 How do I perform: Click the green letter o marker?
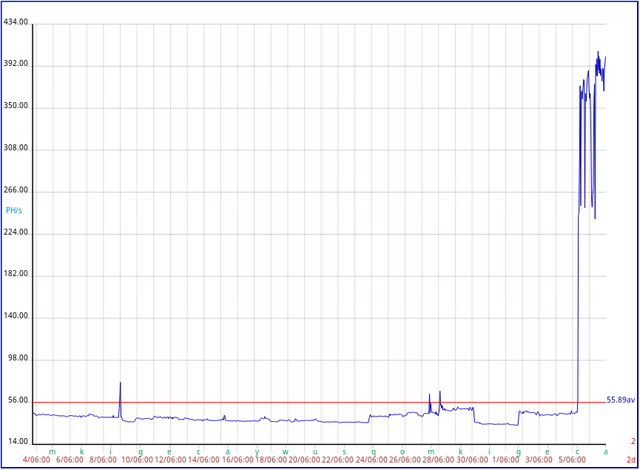tap(402, 452)
